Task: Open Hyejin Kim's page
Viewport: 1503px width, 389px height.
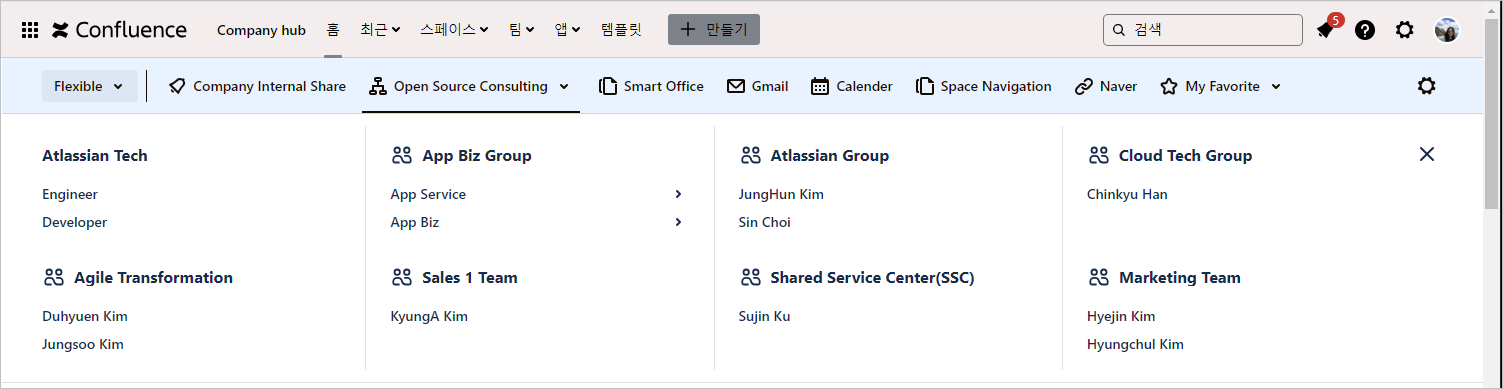Action: [x=1121, y=316]
